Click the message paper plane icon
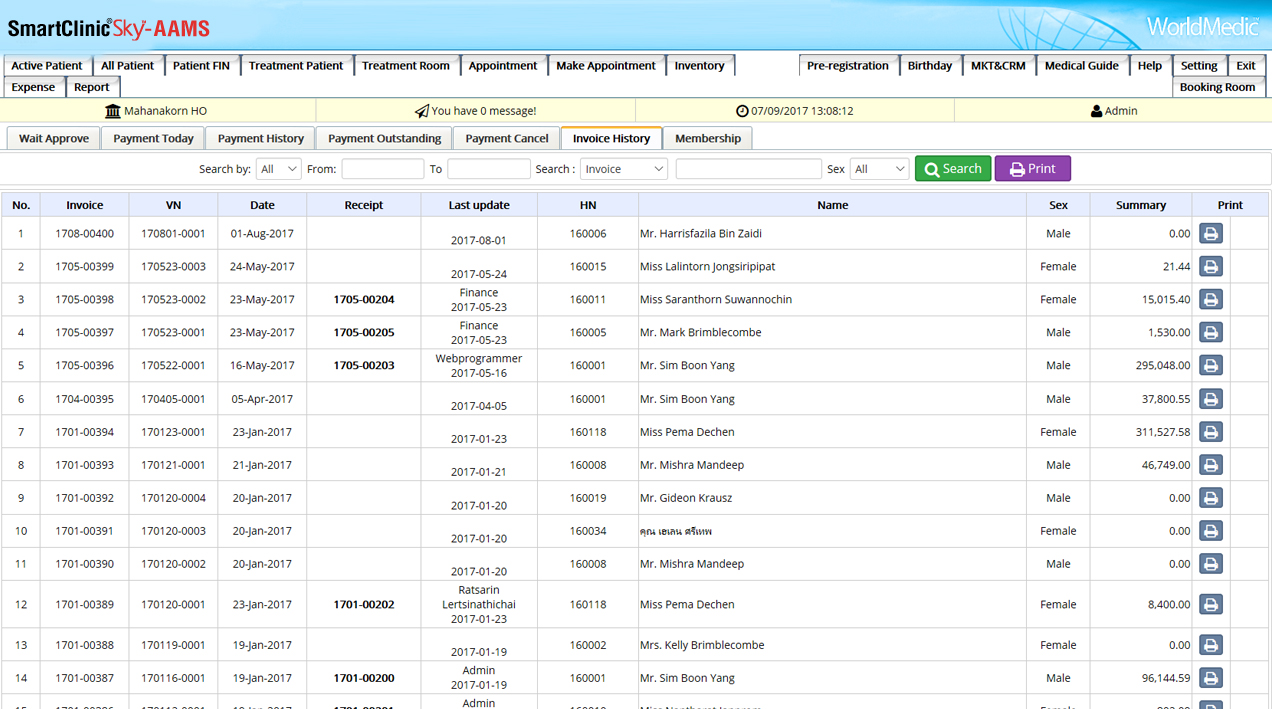The image size is (1272, 709). click(422, 111)
